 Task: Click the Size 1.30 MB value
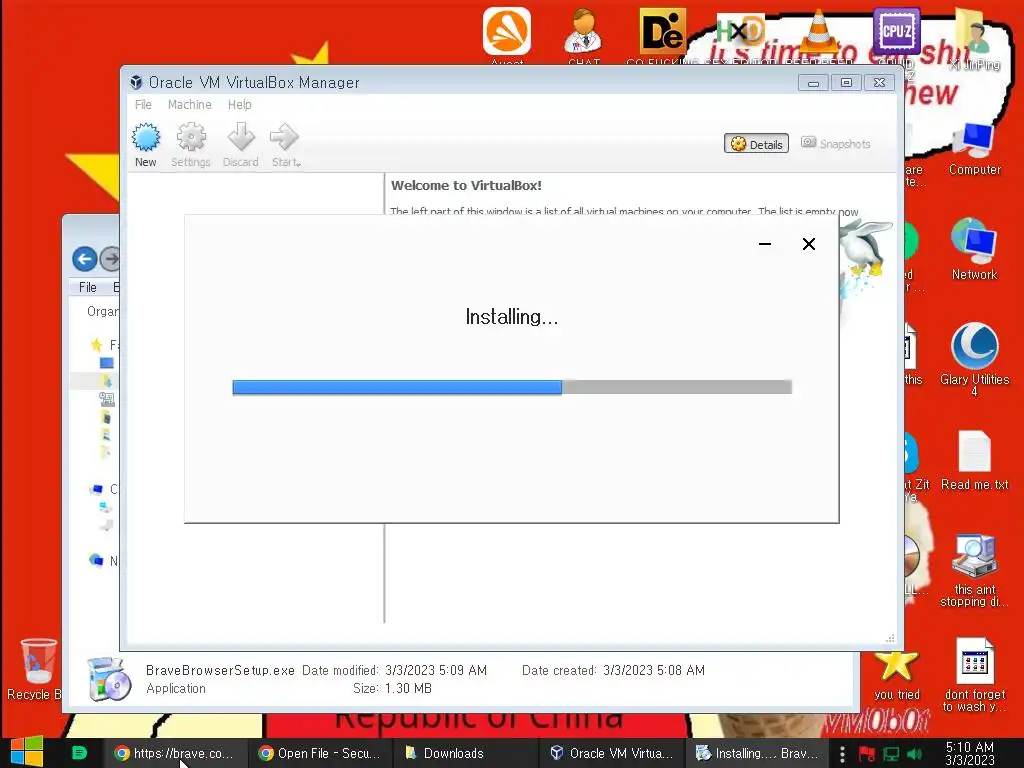(408, 688)
